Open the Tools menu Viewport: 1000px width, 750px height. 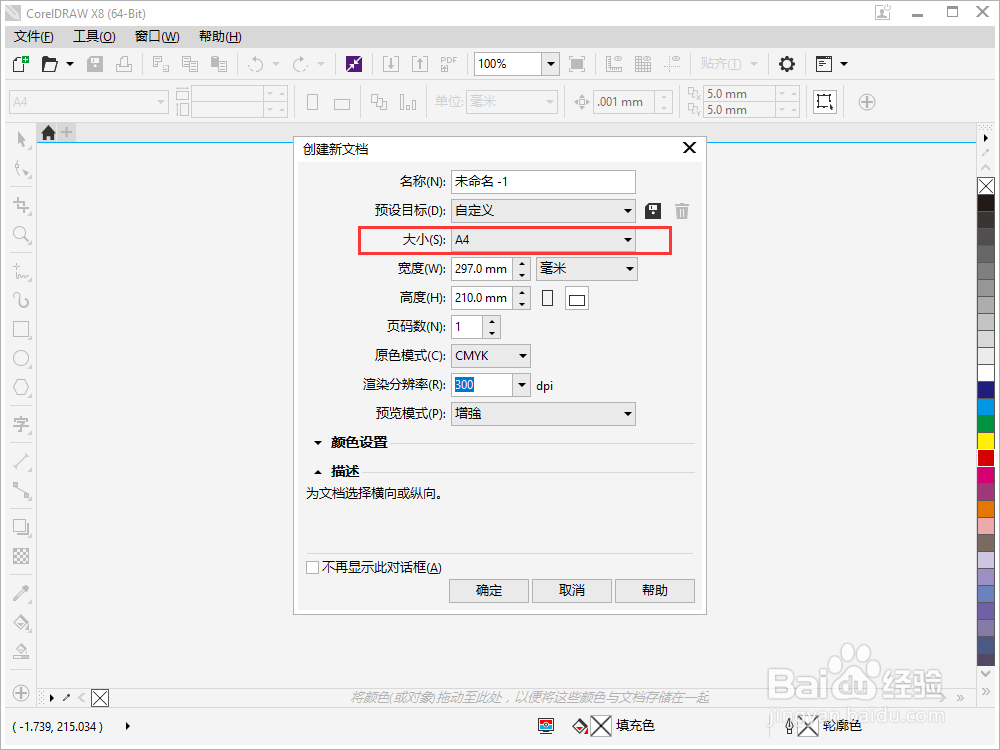(94, 36)
